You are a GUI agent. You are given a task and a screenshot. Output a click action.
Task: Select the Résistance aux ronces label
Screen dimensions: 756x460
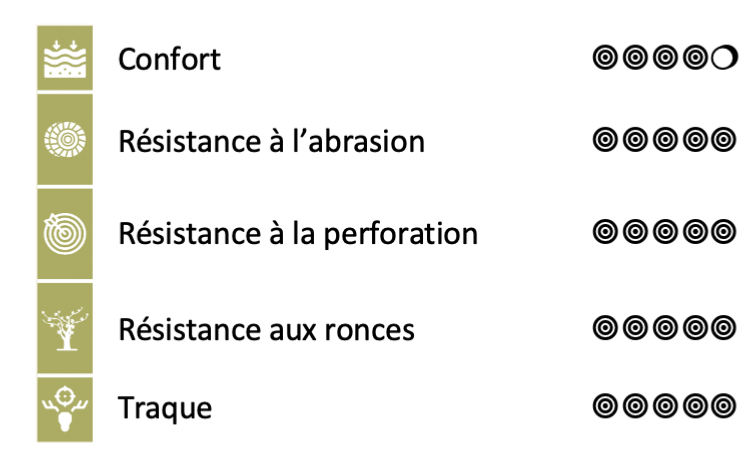click(x=266, y=330)
